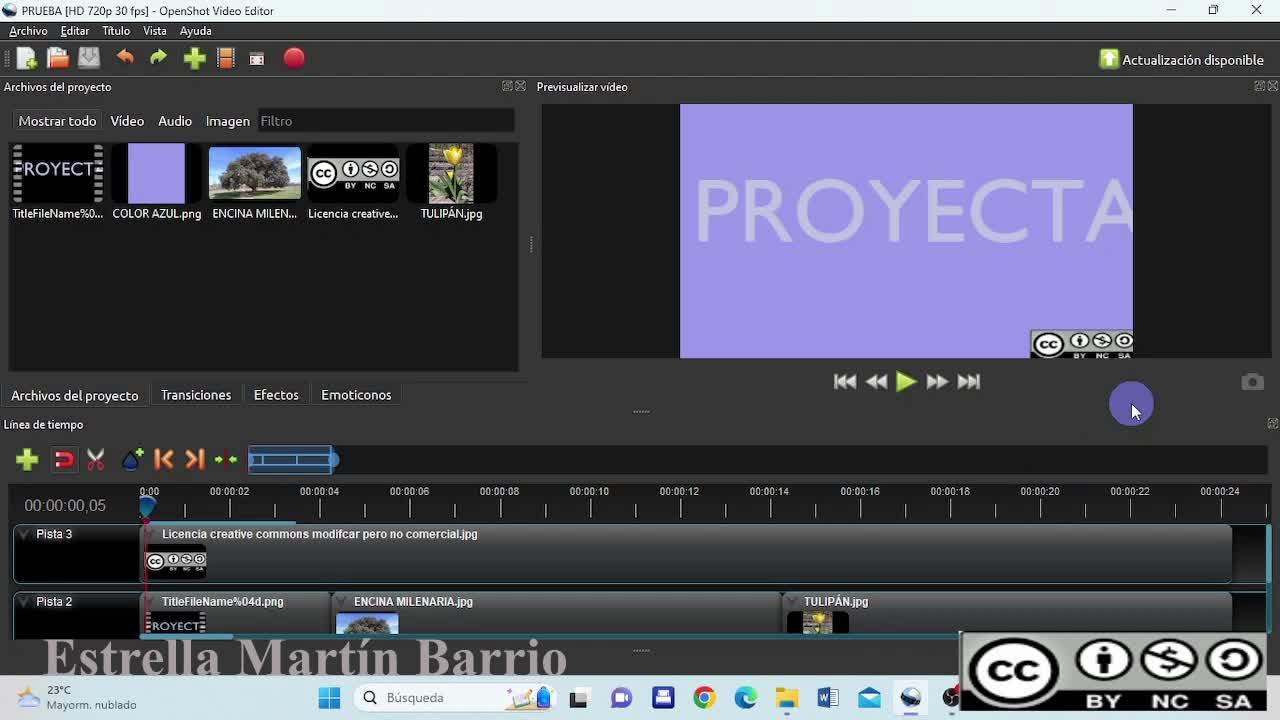Open the profile chooser filmstrip icon
This screenshot has width=1280, height=720.
[226, 59]
